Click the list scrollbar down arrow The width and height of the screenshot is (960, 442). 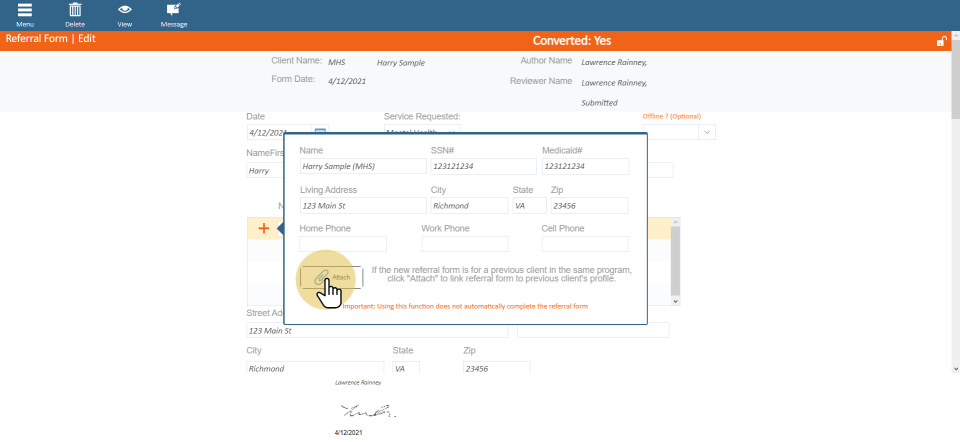(677, 300)
